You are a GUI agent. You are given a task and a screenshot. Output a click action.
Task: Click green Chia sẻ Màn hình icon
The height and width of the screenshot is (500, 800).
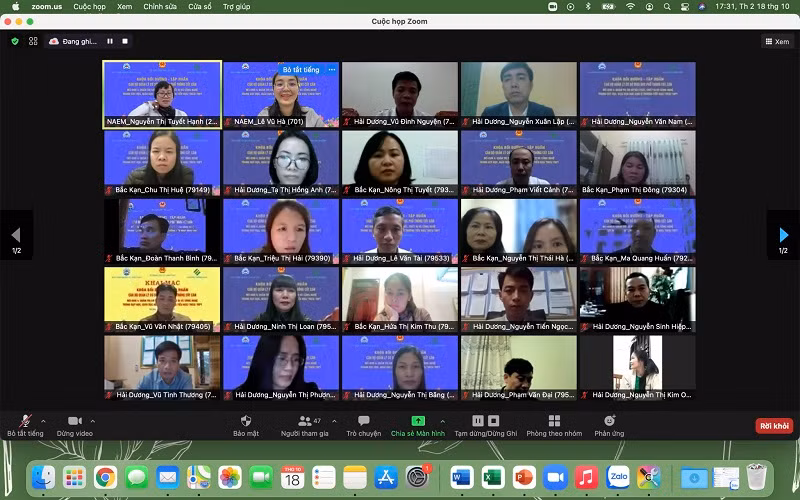[x=418, y=422]
